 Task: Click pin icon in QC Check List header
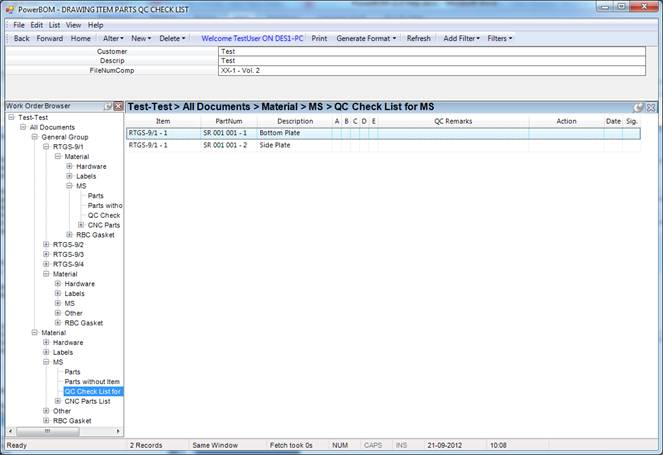coord(639,107)
